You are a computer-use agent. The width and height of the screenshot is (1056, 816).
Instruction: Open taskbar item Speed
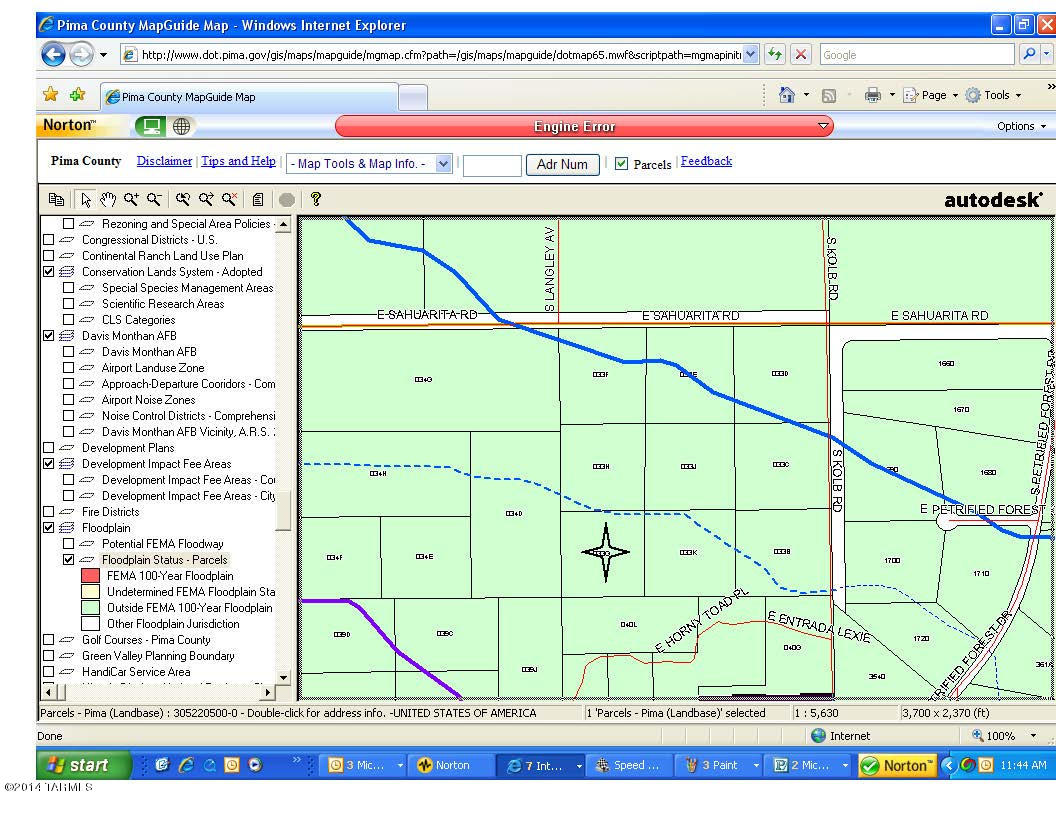pyautogui.click(x=629, y=766)
